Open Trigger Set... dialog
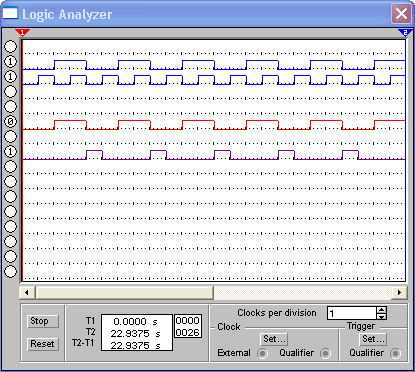This screenshot has width=415, height=372. click(373, 339)
